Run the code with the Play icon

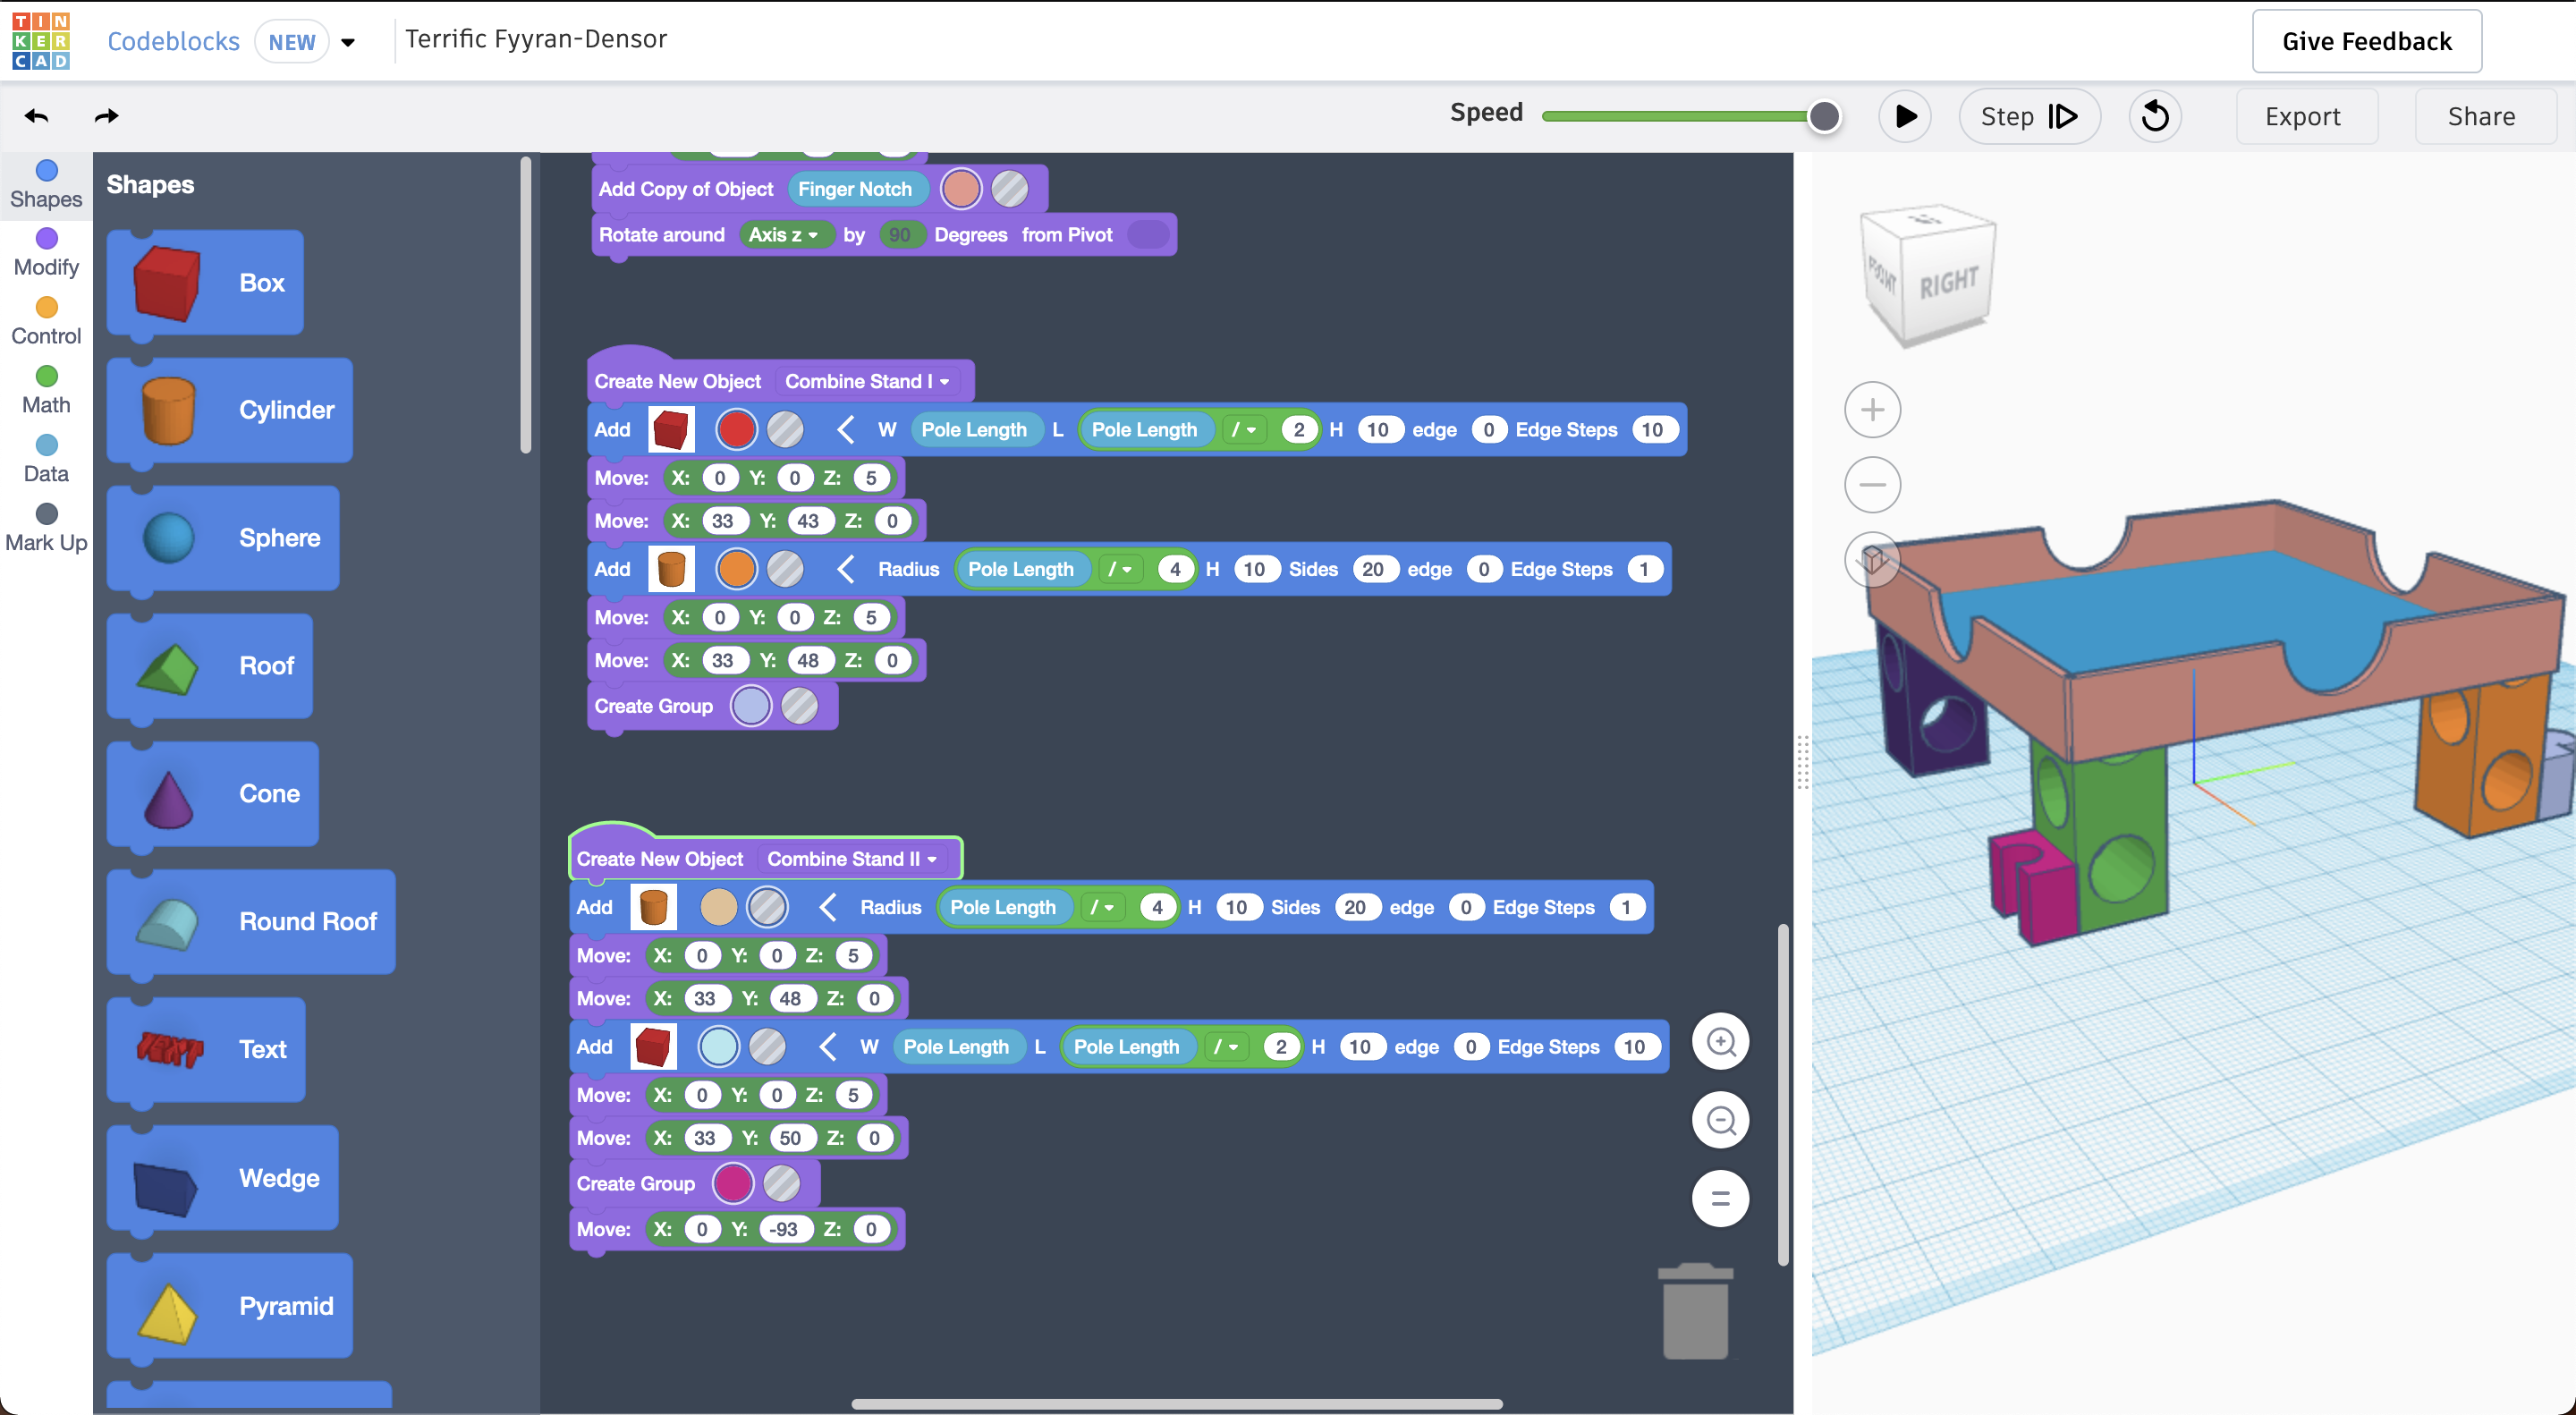point(1905,115)
